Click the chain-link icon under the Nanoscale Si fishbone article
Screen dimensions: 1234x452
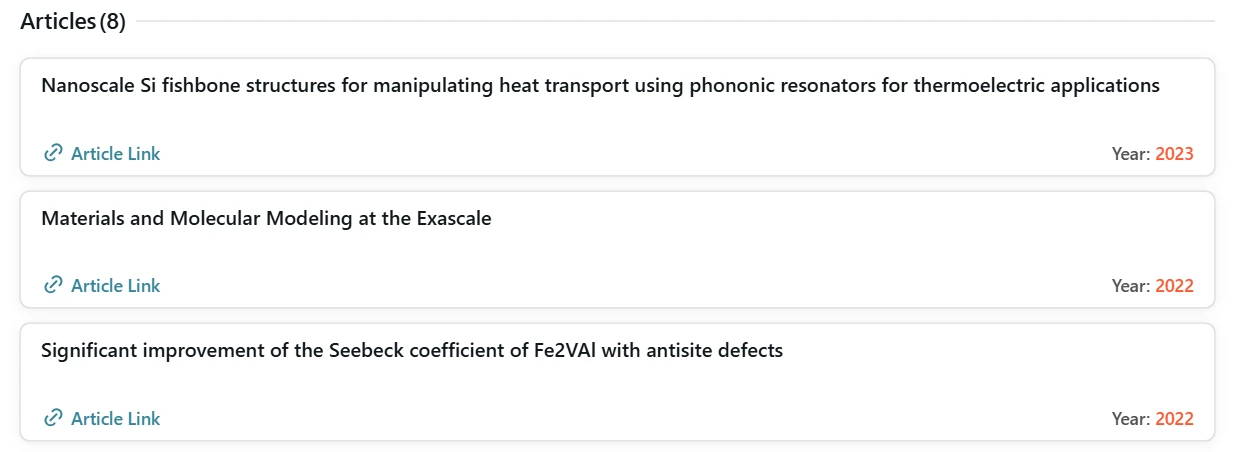(53, 153)
